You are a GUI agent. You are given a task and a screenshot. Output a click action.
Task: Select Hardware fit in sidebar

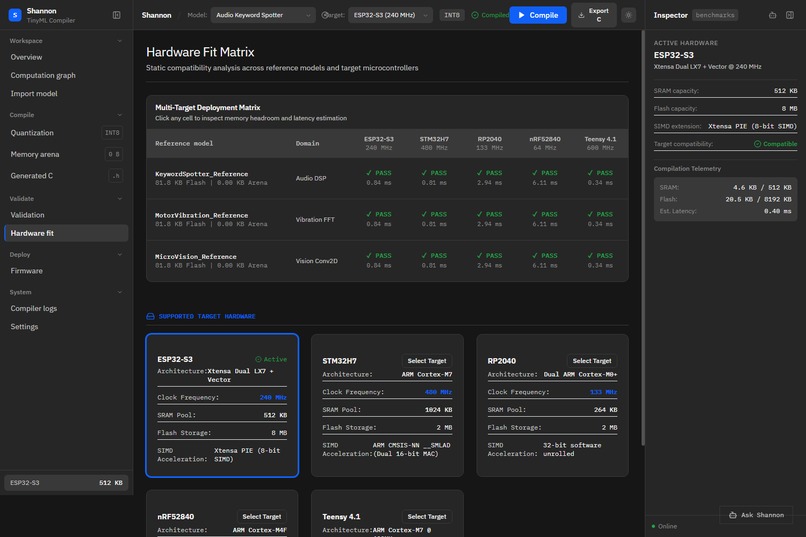(66, 233)
